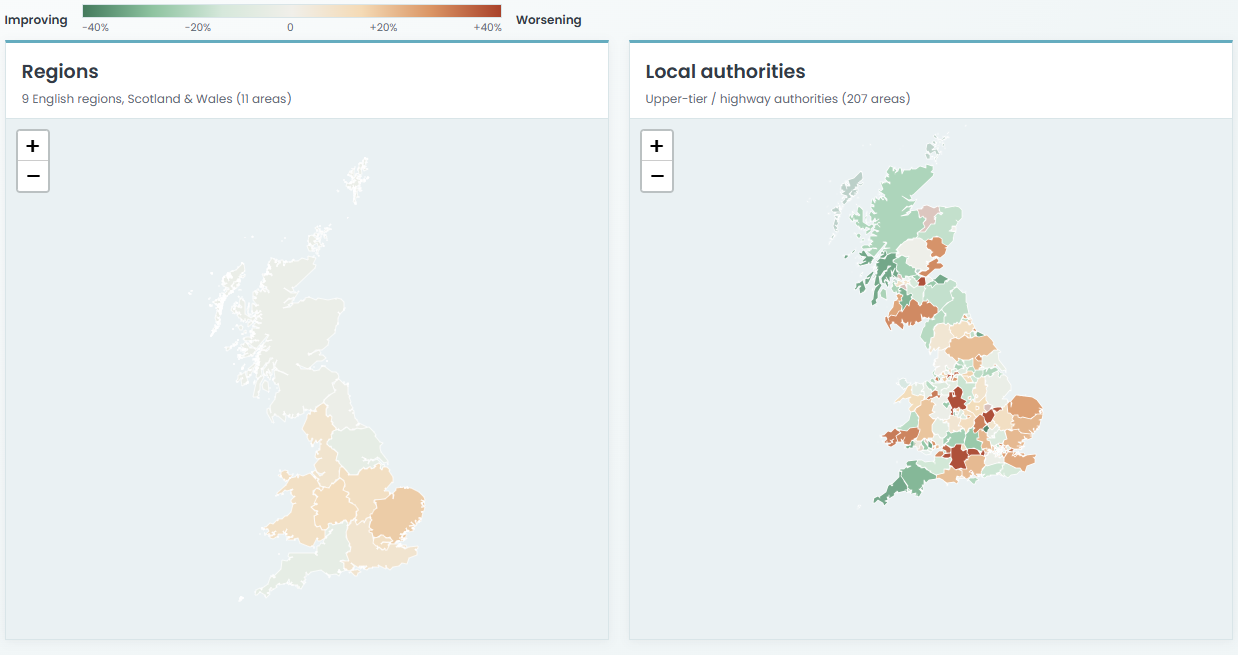Image resolution: width=1238 pixels, height=655 pixels.
Task: Click the "-20%" legend tick label
Action: (198, 27)
